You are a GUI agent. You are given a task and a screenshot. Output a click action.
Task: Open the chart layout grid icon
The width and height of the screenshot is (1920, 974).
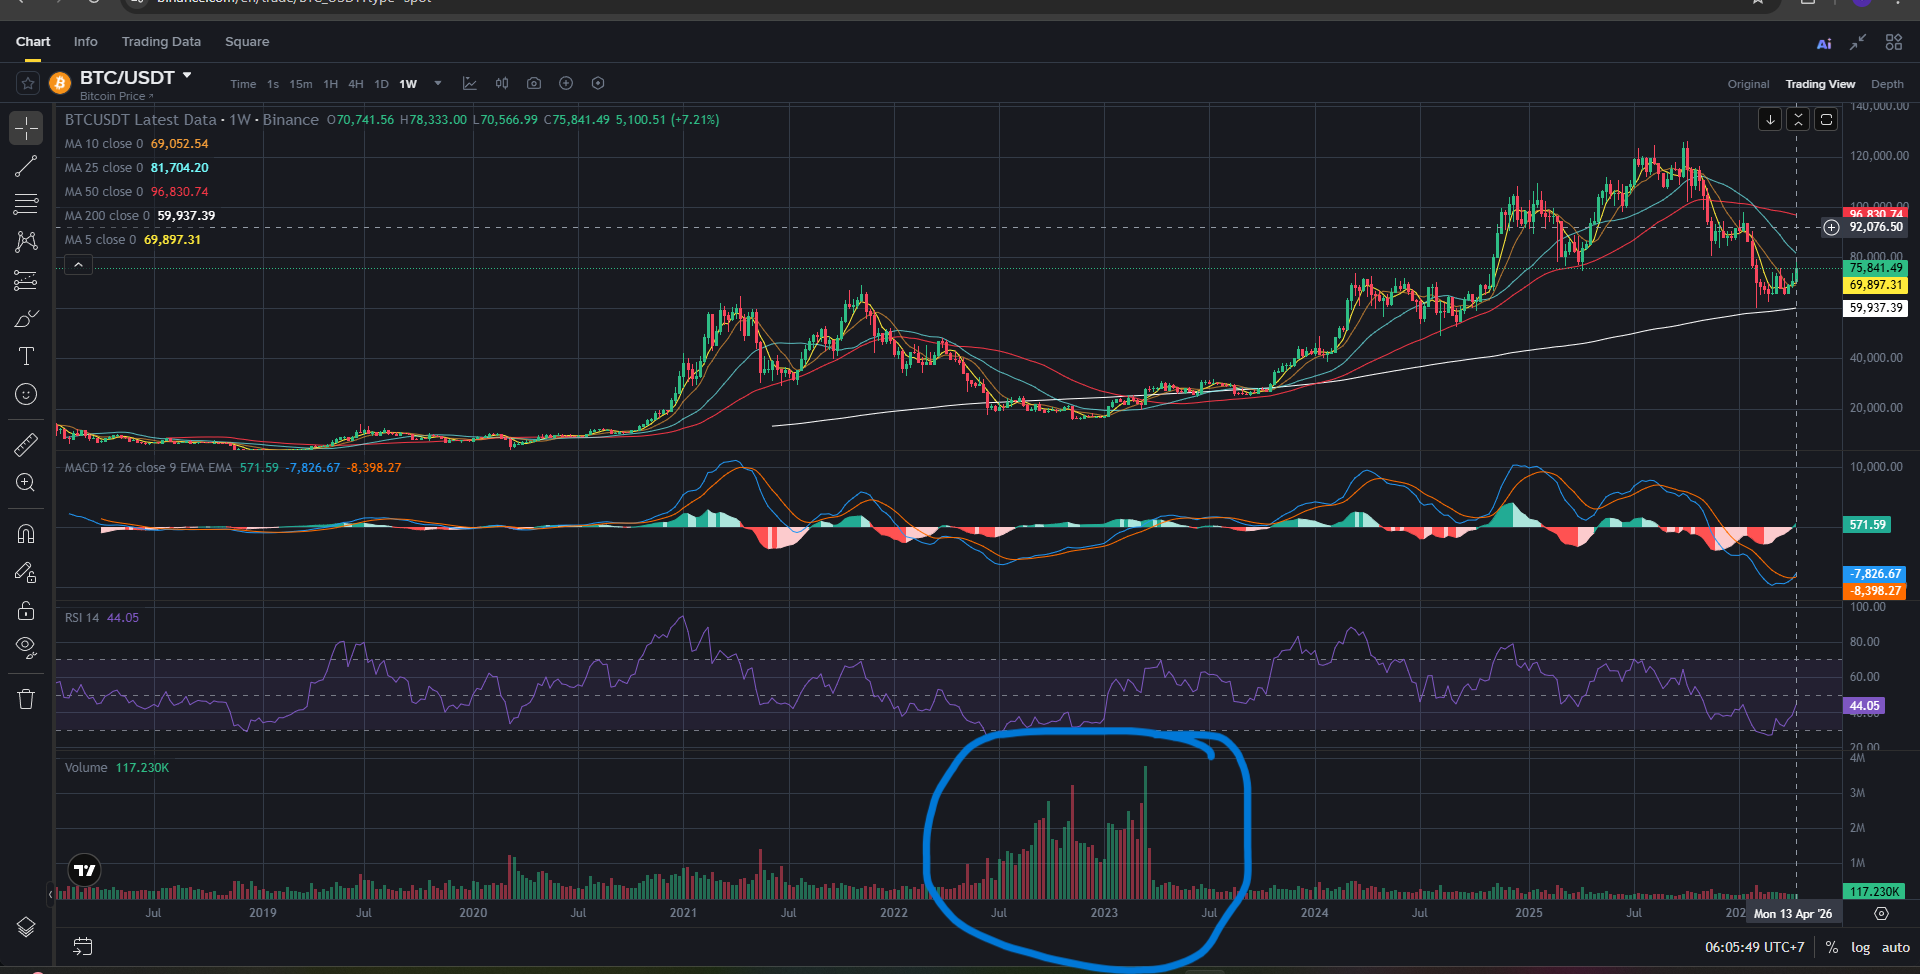click(x=1894, y=42)
